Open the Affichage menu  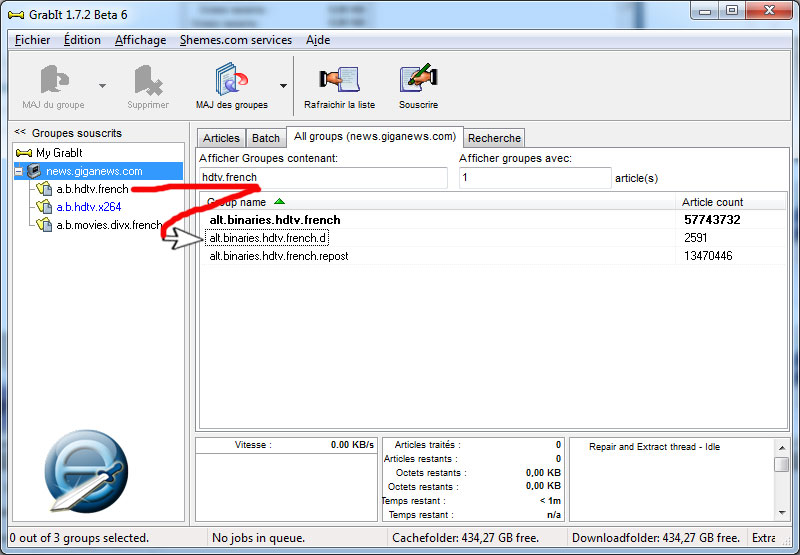[140, 40]
